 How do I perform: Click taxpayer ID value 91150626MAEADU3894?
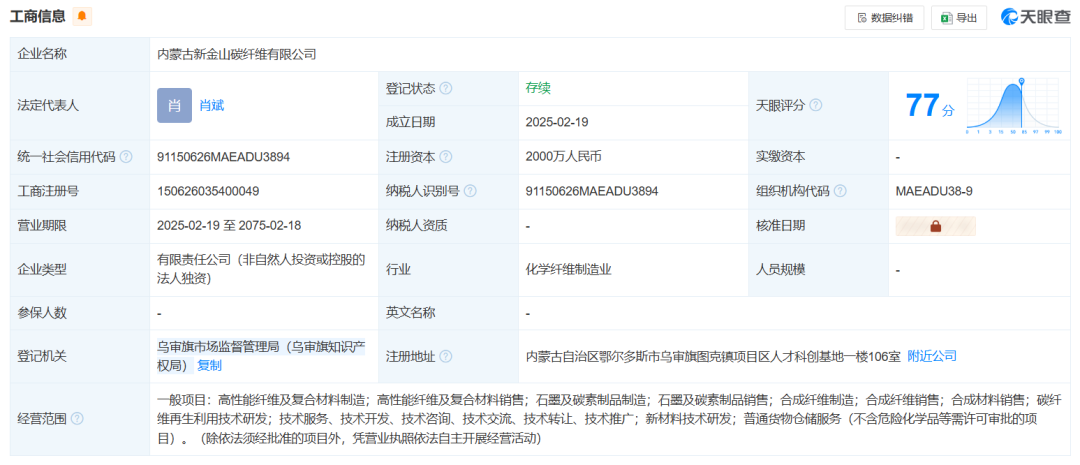pyautogui.click(x=592, y=191)
